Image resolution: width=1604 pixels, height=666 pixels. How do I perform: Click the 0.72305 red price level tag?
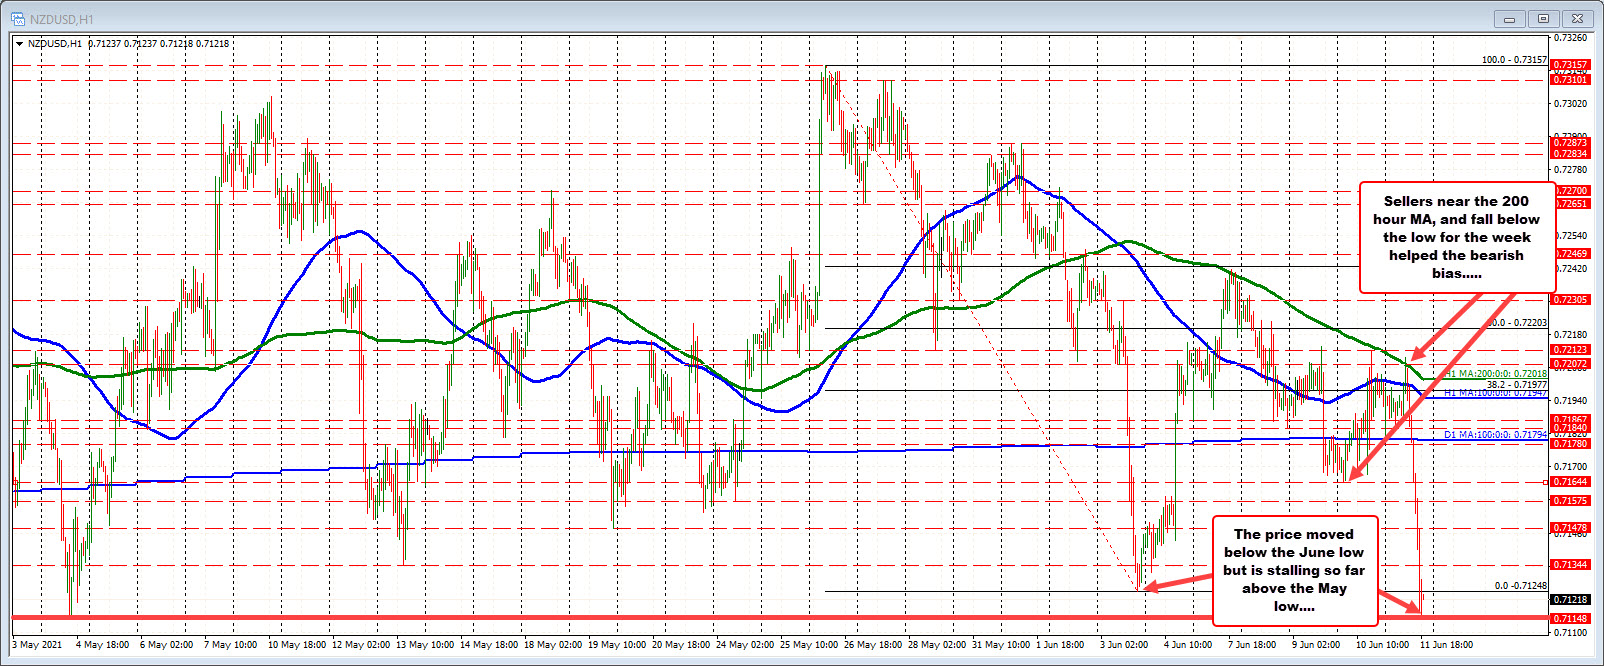(1570, 300)
